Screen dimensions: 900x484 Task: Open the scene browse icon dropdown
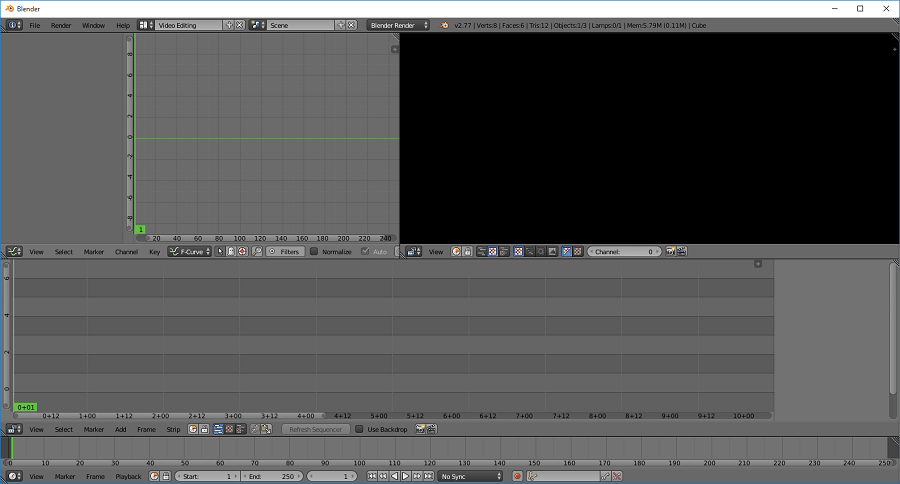point(258,25)
